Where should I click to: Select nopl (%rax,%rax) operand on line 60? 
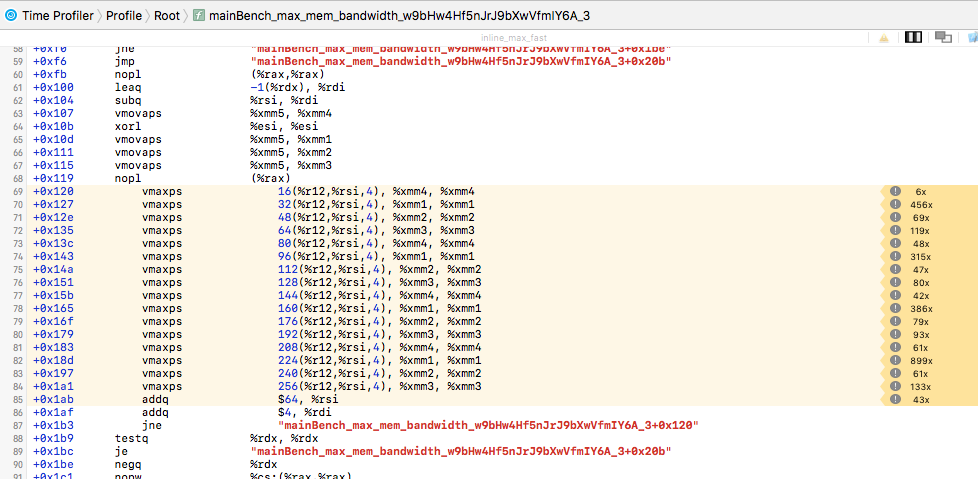tap(288, 75)
